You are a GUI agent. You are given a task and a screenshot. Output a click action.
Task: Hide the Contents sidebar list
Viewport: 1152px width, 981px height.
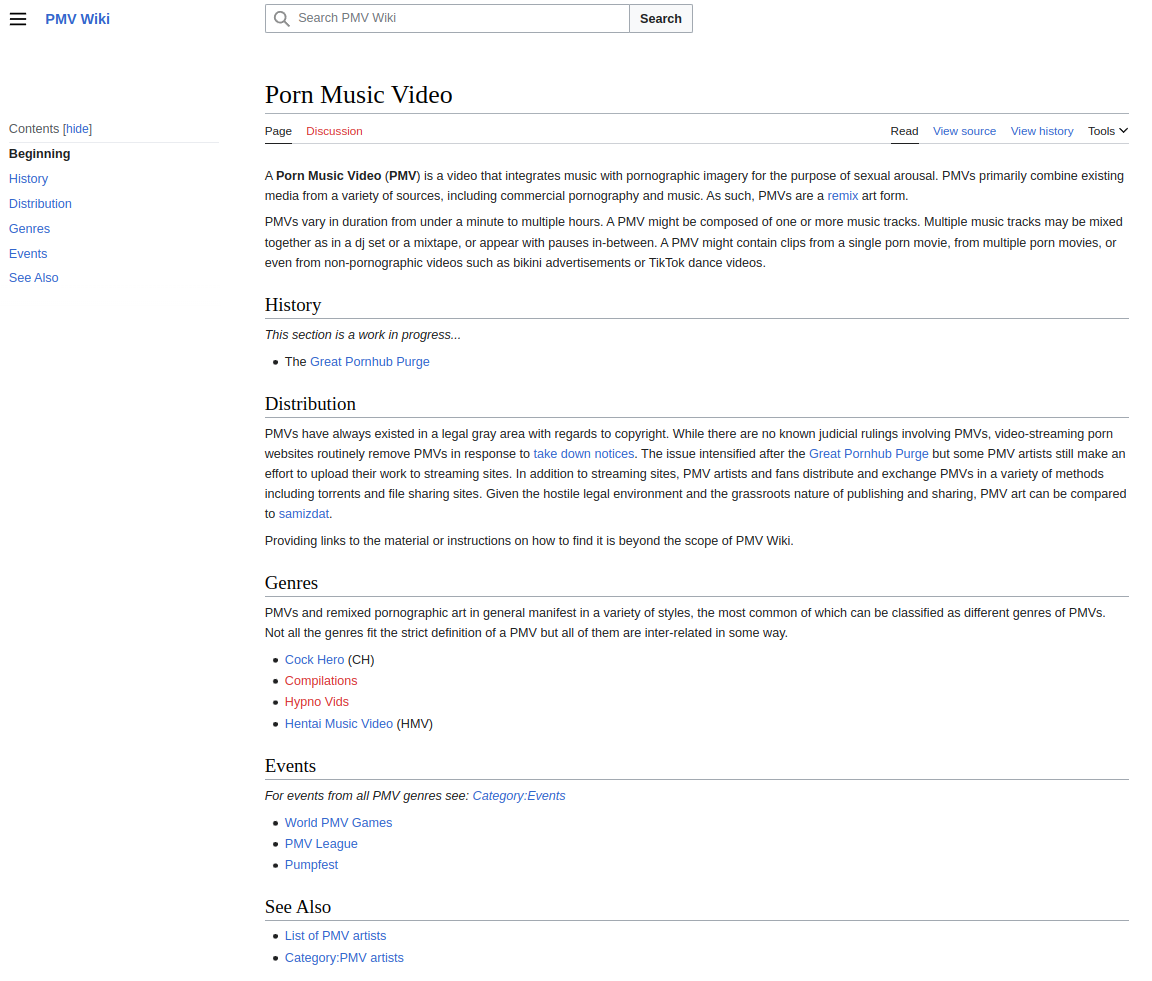[77, 129]
